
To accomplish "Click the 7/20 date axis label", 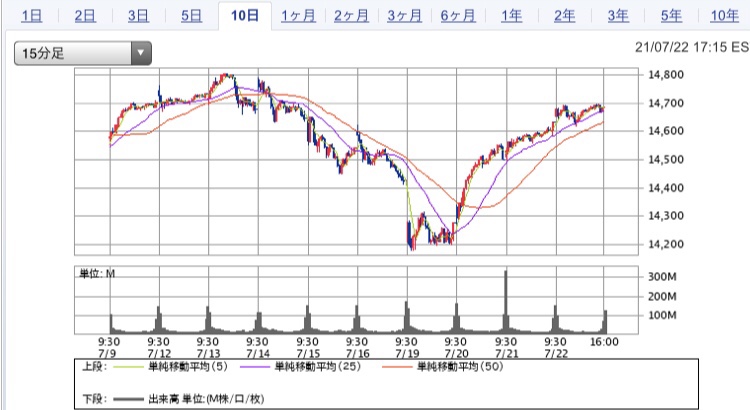I will [456, 354].
